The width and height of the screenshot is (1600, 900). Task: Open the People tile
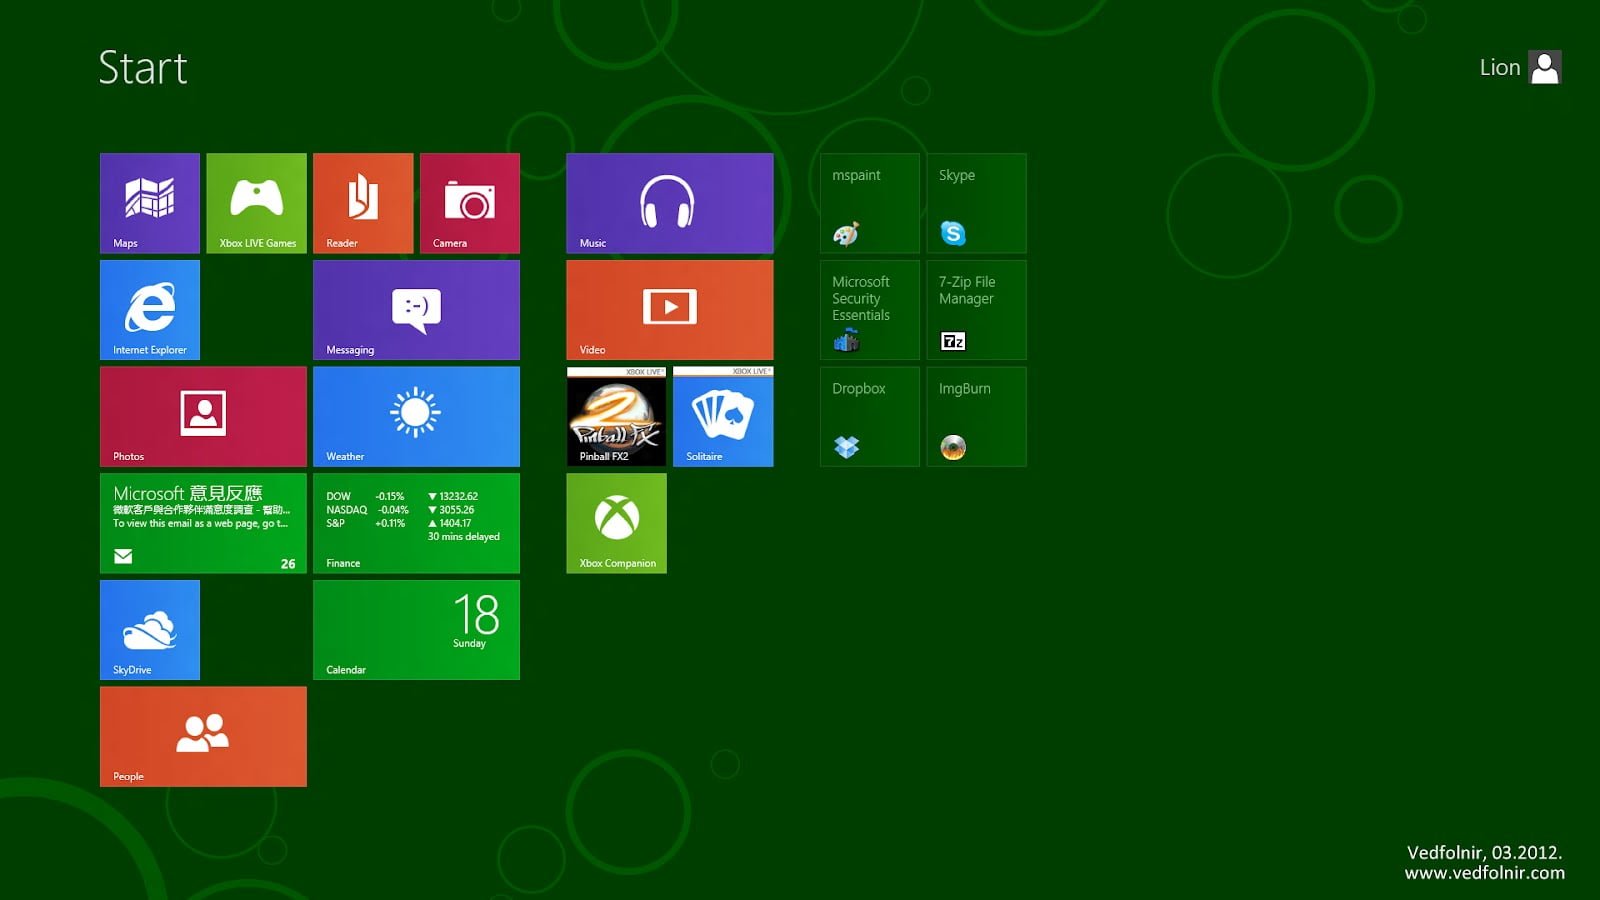[x=203, y=736]
